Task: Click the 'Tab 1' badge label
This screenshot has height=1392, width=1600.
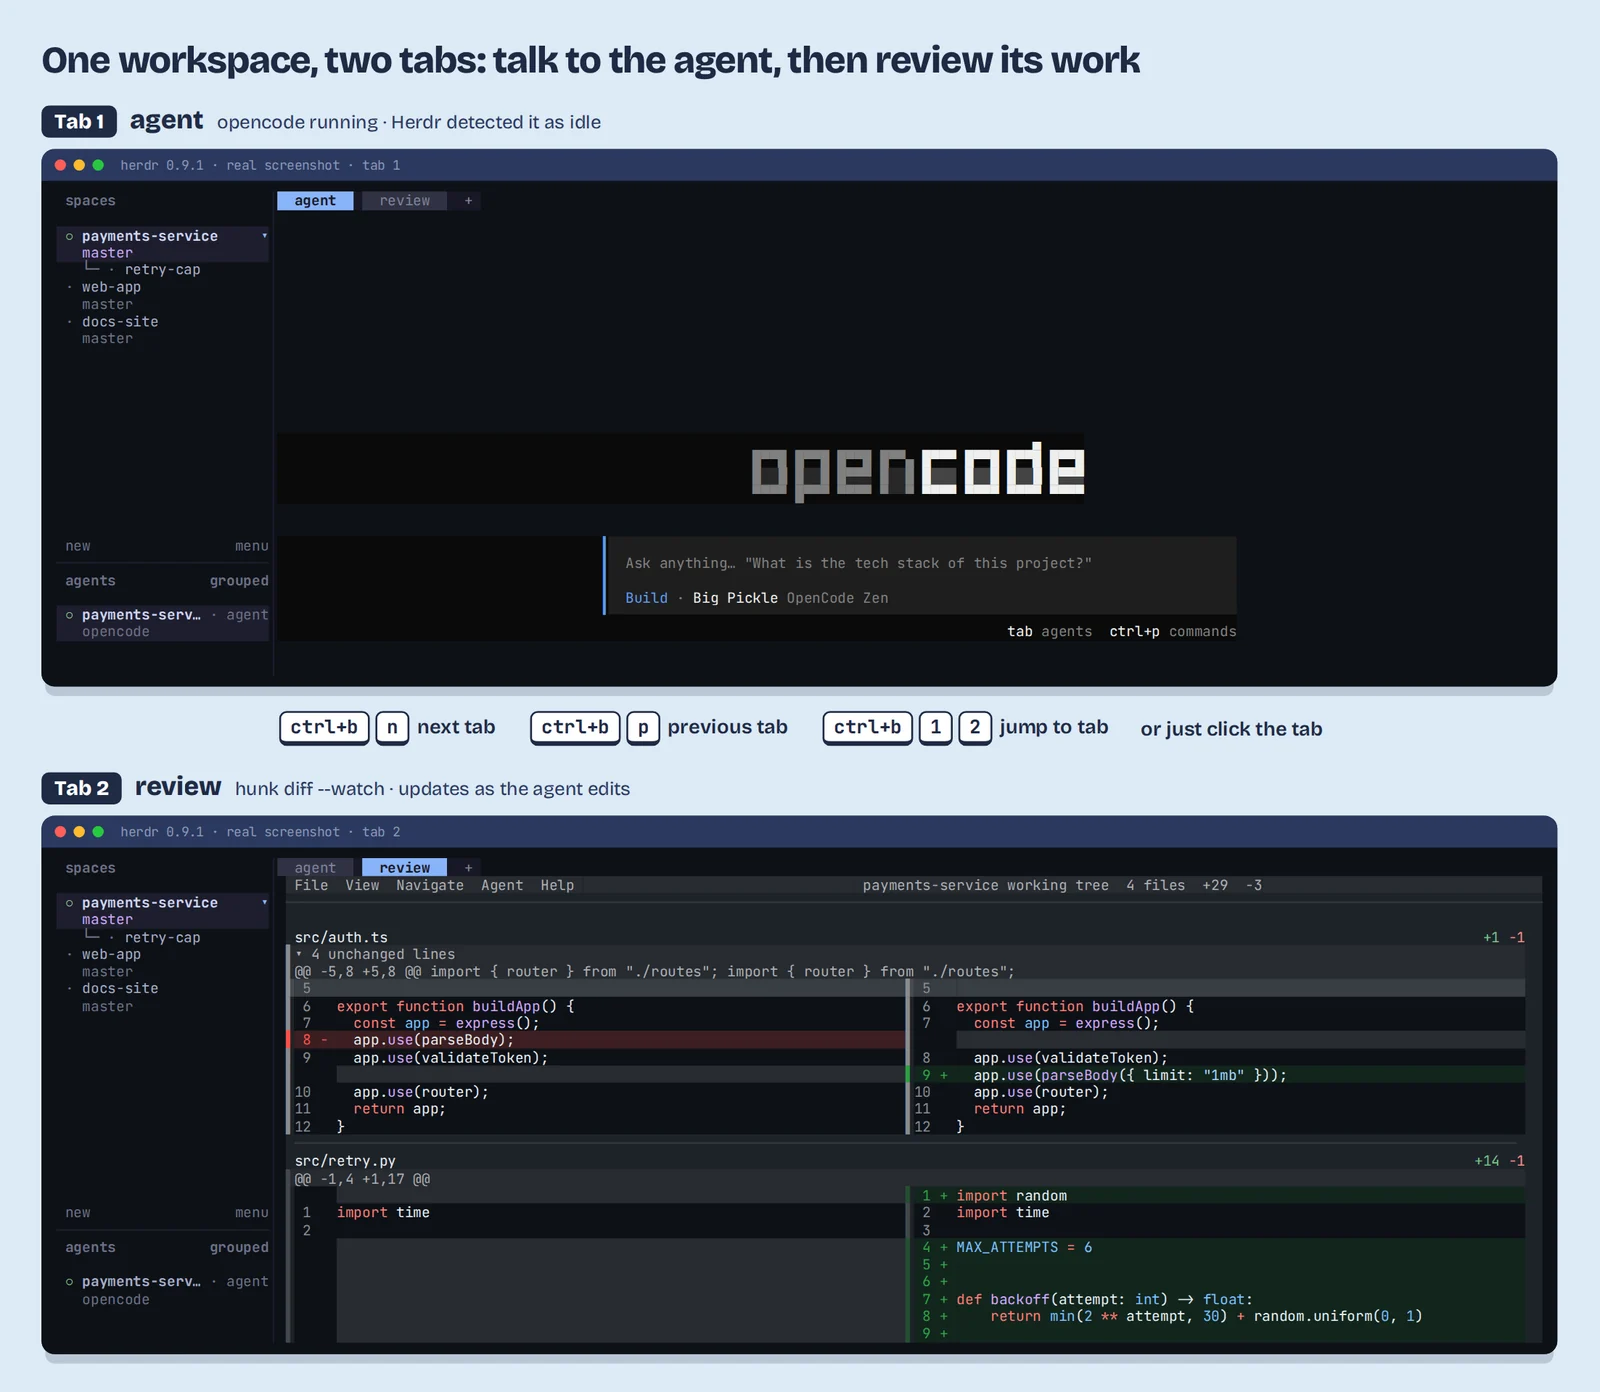Action: point(79,122)
